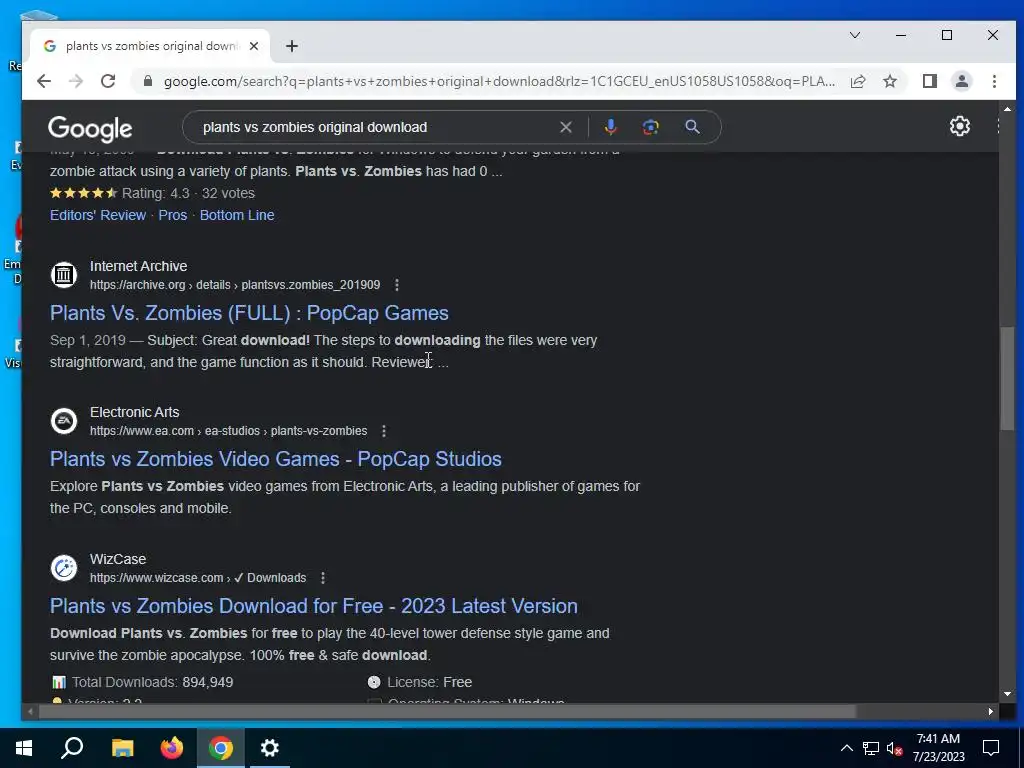Click the 'Electronic Arts' site name

pos(135,413)
